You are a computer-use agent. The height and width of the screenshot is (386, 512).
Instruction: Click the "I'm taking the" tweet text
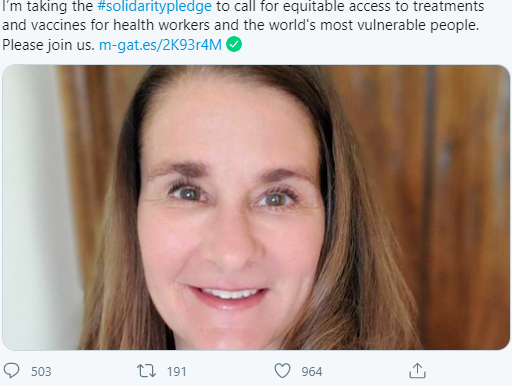(x=48, y=6)
